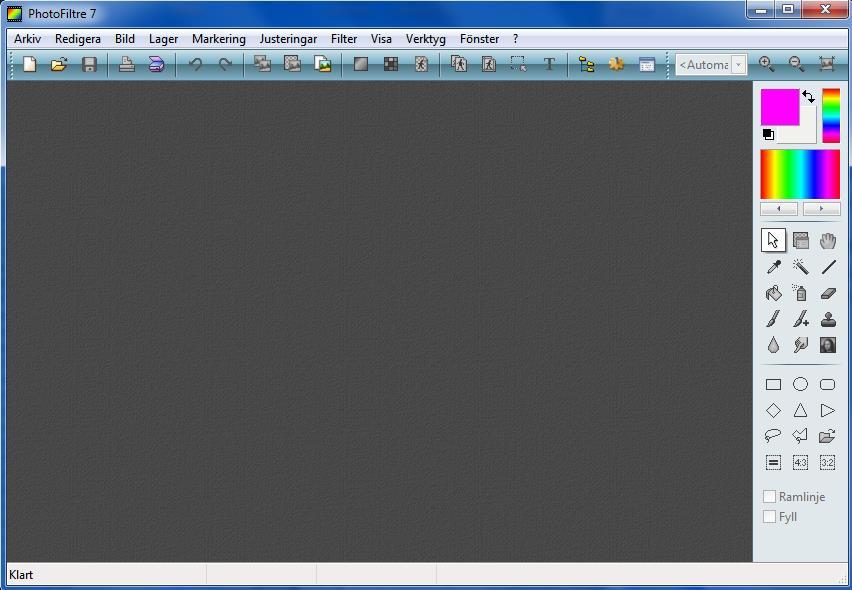Open the Arkiv menu
The image size is (852, 590).
pos(27,39)
